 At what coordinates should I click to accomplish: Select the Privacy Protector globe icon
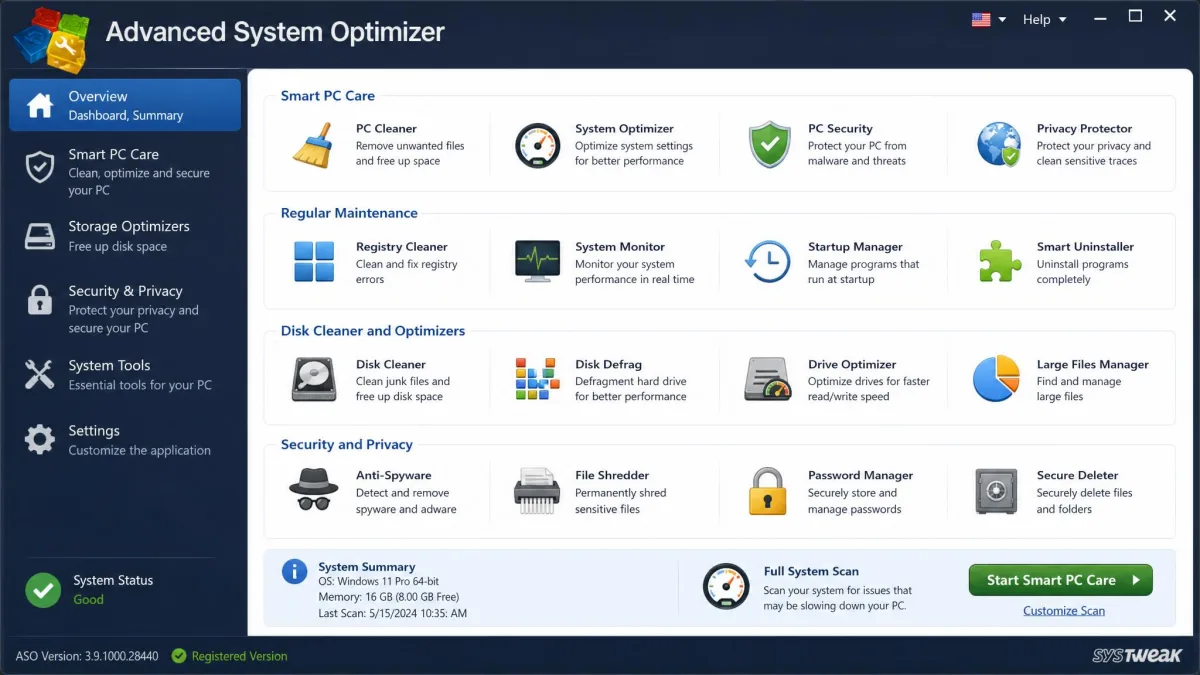998,145
